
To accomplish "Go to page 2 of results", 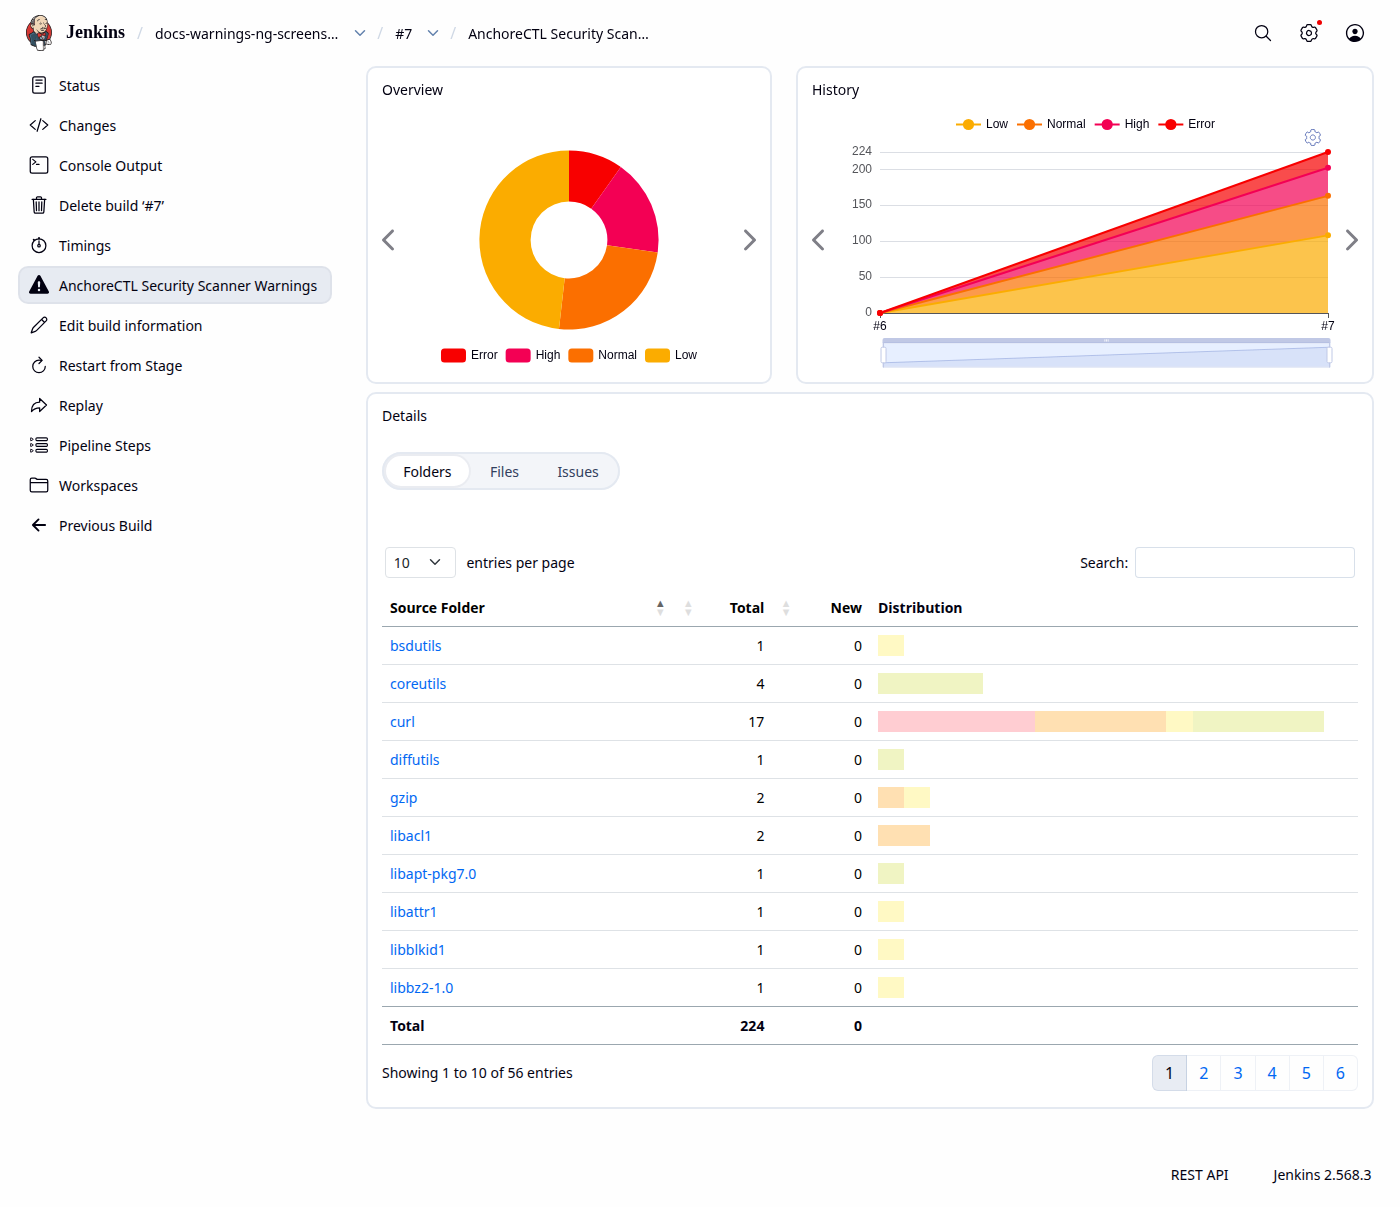I will tap(1204, 1072).
